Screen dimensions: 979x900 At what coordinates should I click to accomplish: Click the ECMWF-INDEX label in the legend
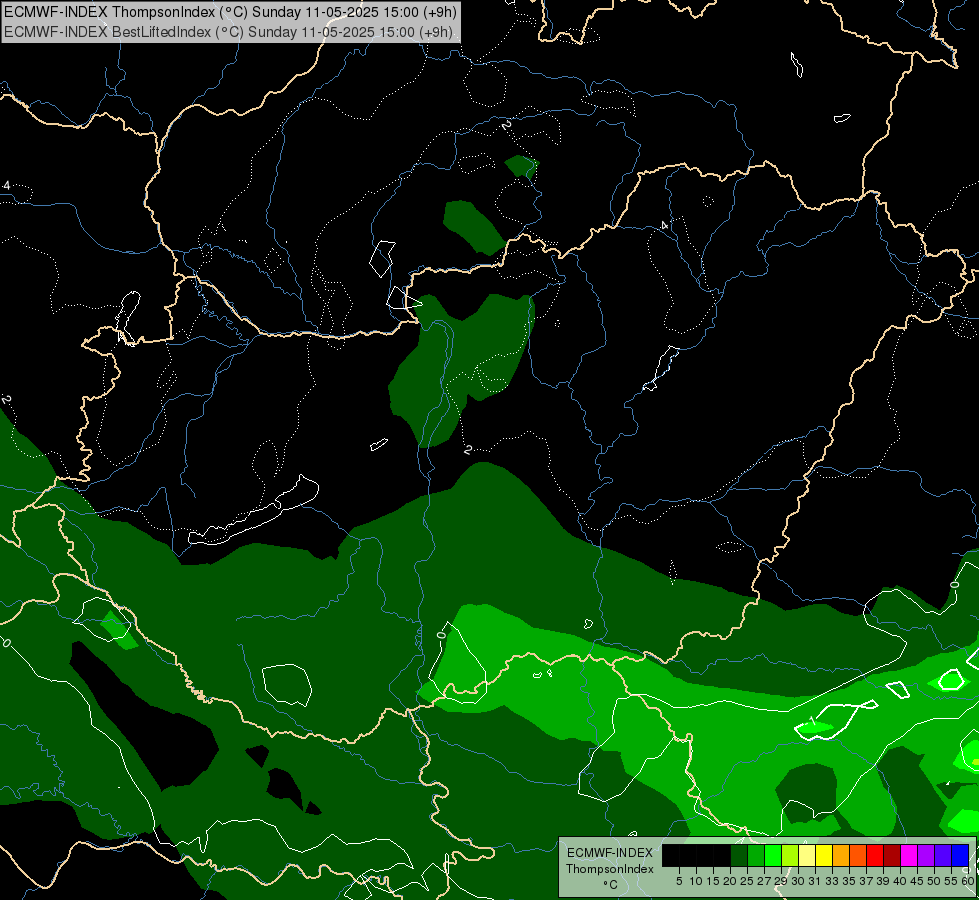(x=610, y=853)
